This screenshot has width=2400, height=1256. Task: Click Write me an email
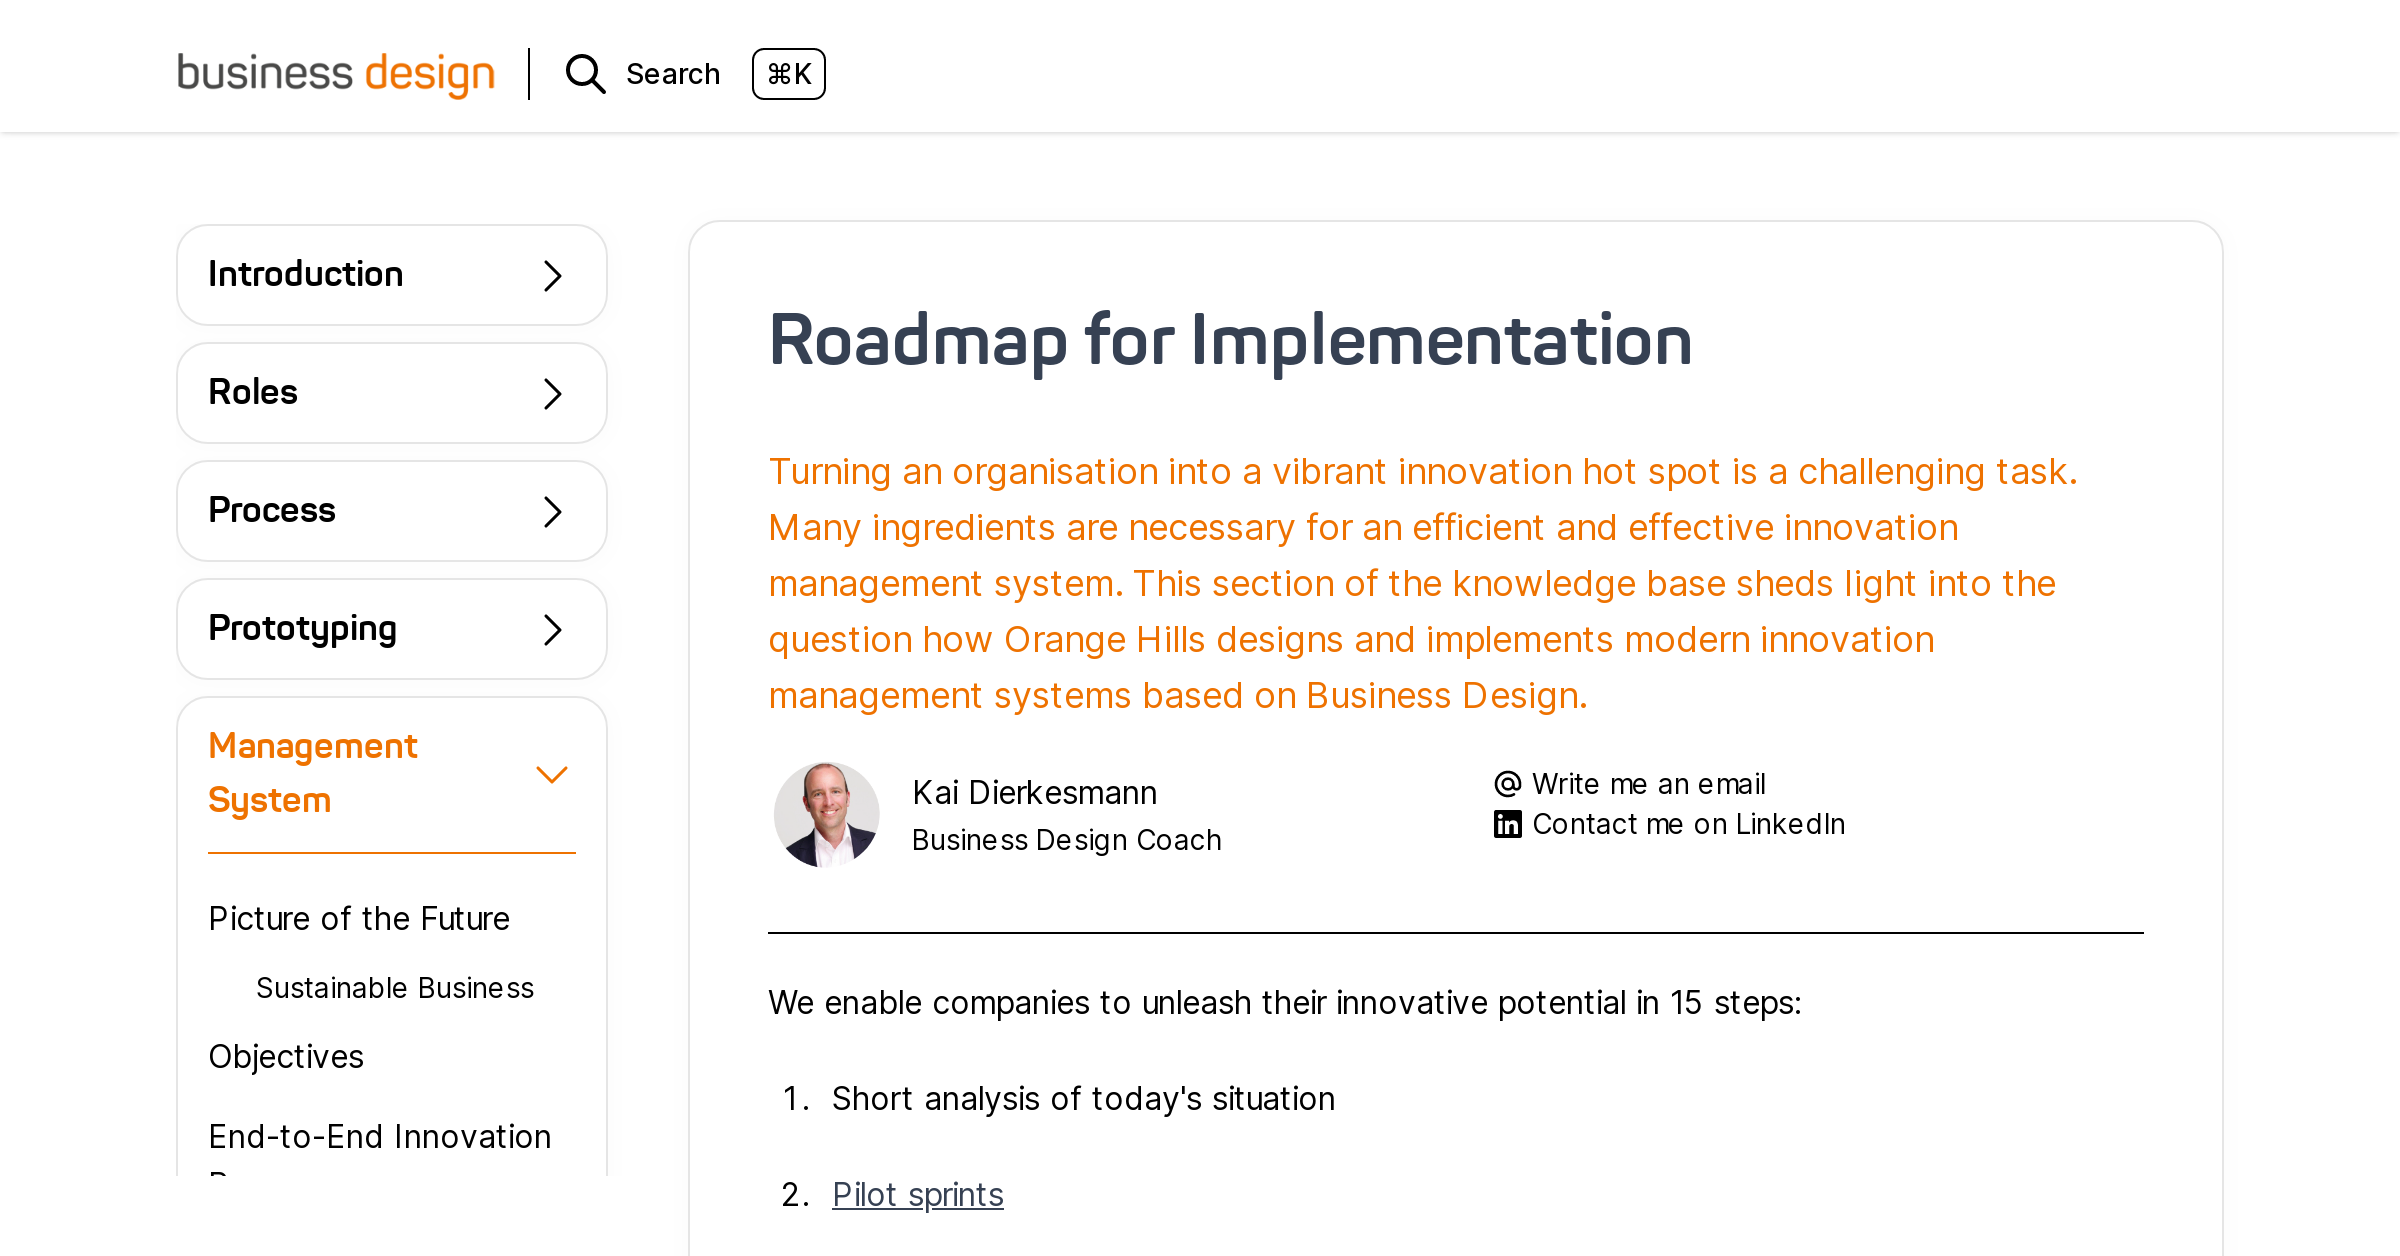point(1648,784)
